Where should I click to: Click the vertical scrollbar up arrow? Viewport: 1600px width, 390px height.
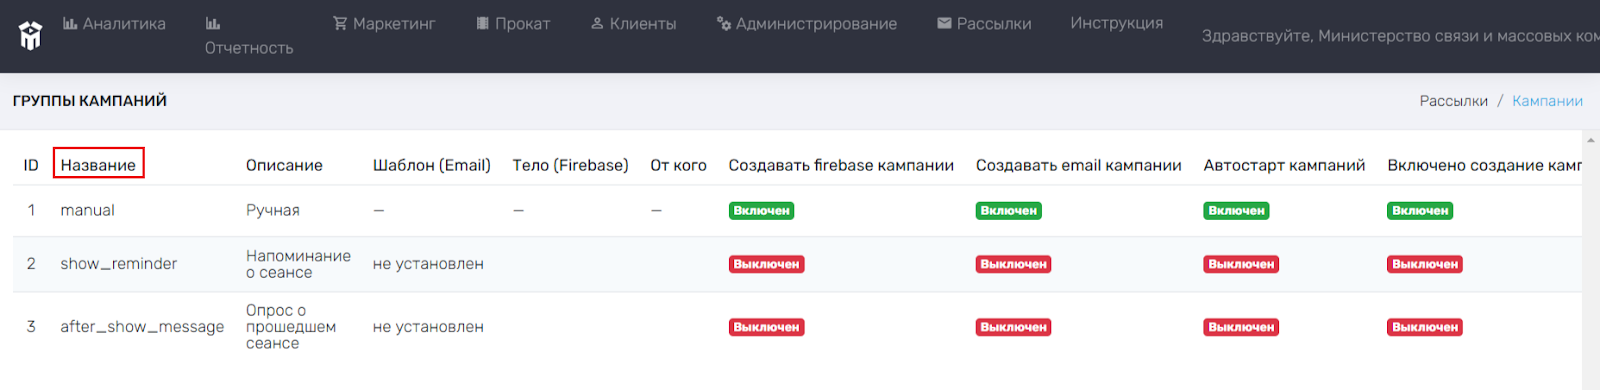[x=1591, y=140]
